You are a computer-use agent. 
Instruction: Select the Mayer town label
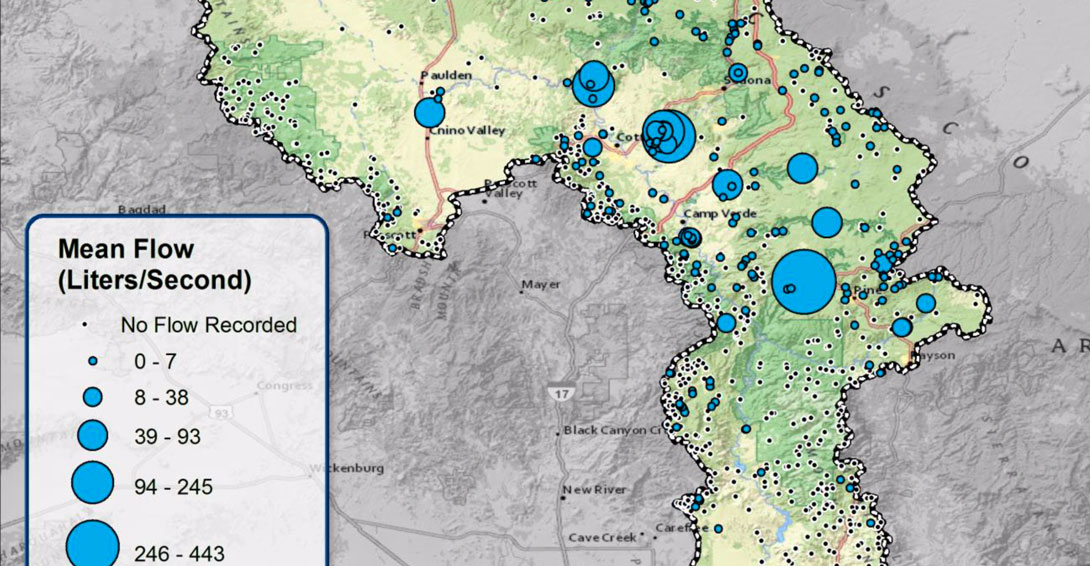(541, 285)
